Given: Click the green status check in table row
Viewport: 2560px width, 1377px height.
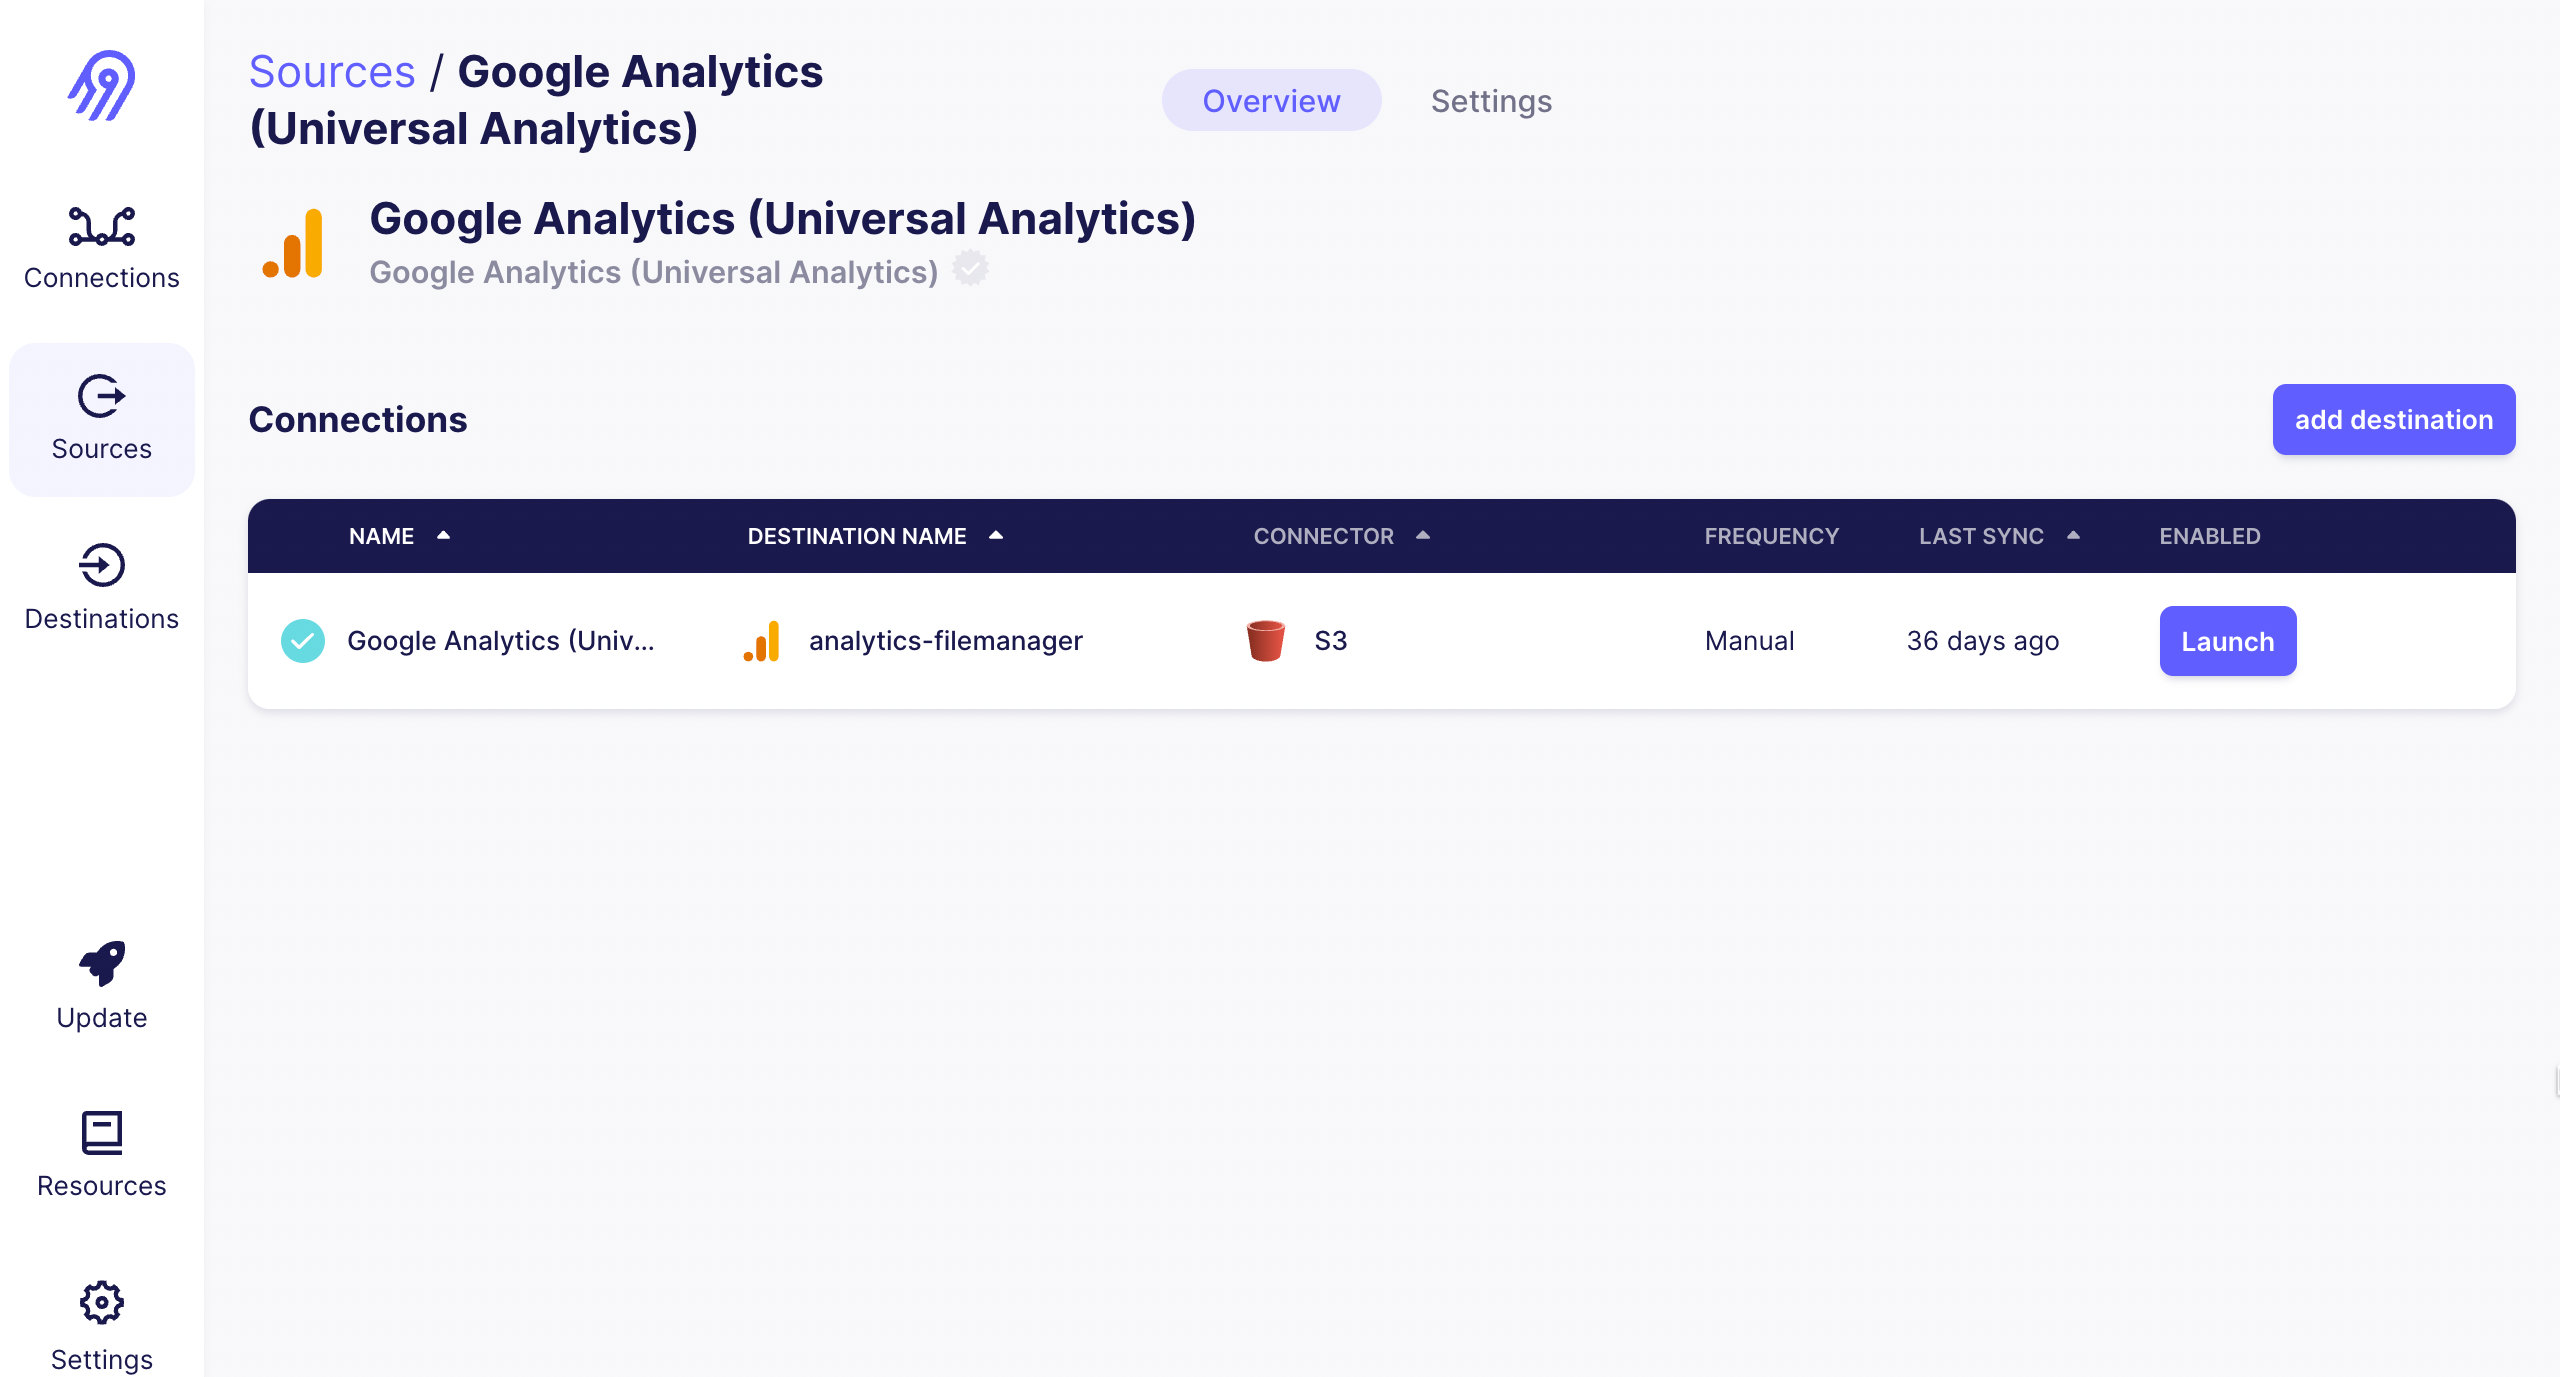Looking at the screenshot, I should pyautogui.click(x=303, y=641).
